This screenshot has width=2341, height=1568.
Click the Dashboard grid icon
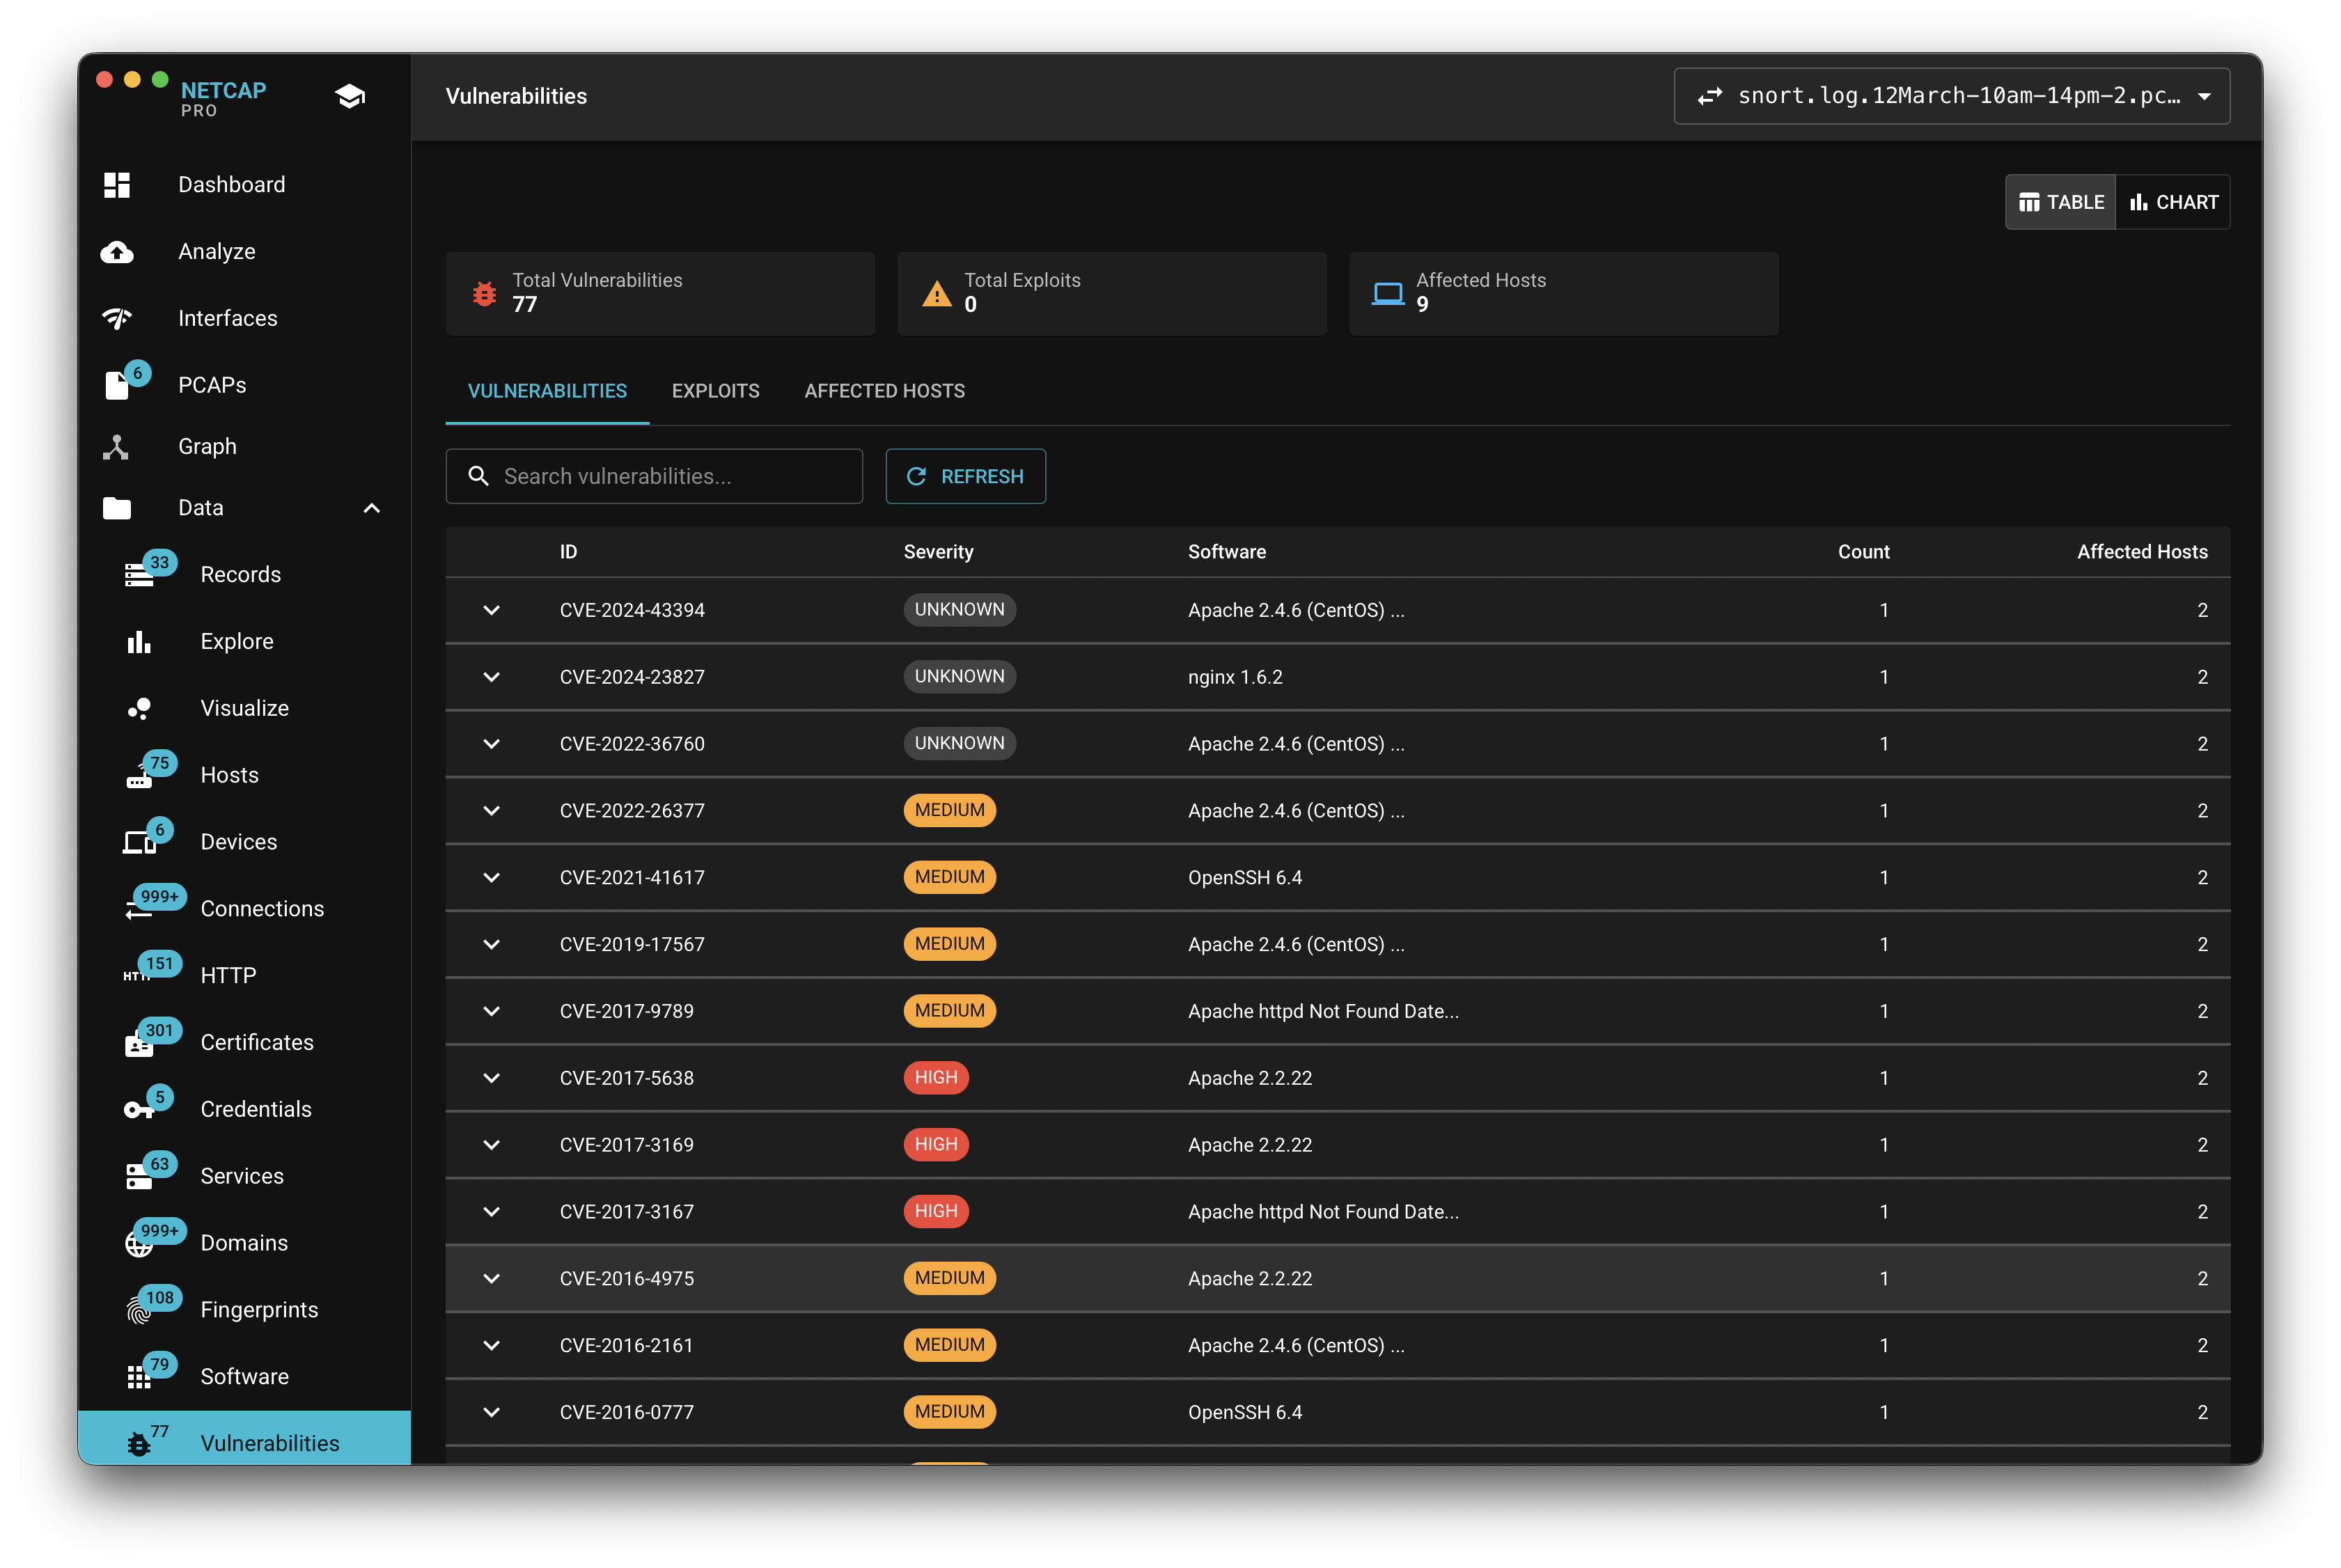coord(117,185)
